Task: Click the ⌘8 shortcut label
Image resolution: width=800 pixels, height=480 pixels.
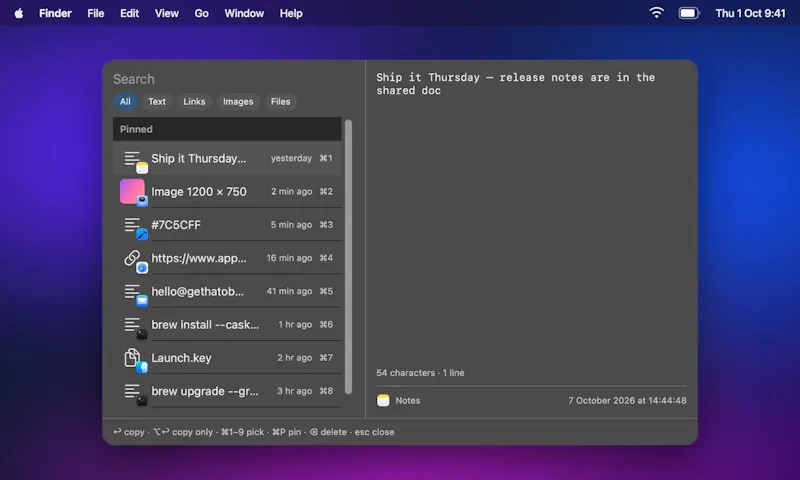Action: (326, 391)
